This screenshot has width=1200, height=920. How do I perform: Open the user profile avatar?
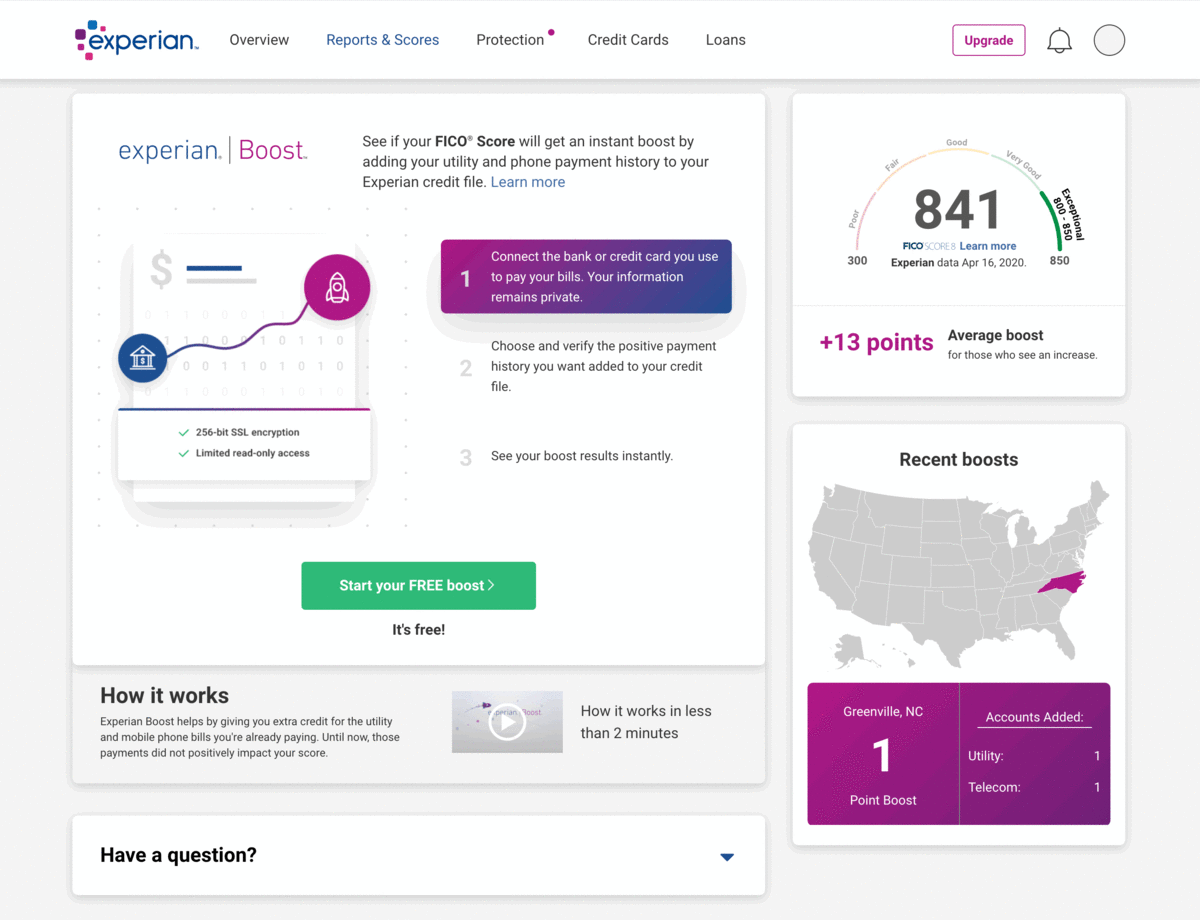click(x=1109, y=40)
